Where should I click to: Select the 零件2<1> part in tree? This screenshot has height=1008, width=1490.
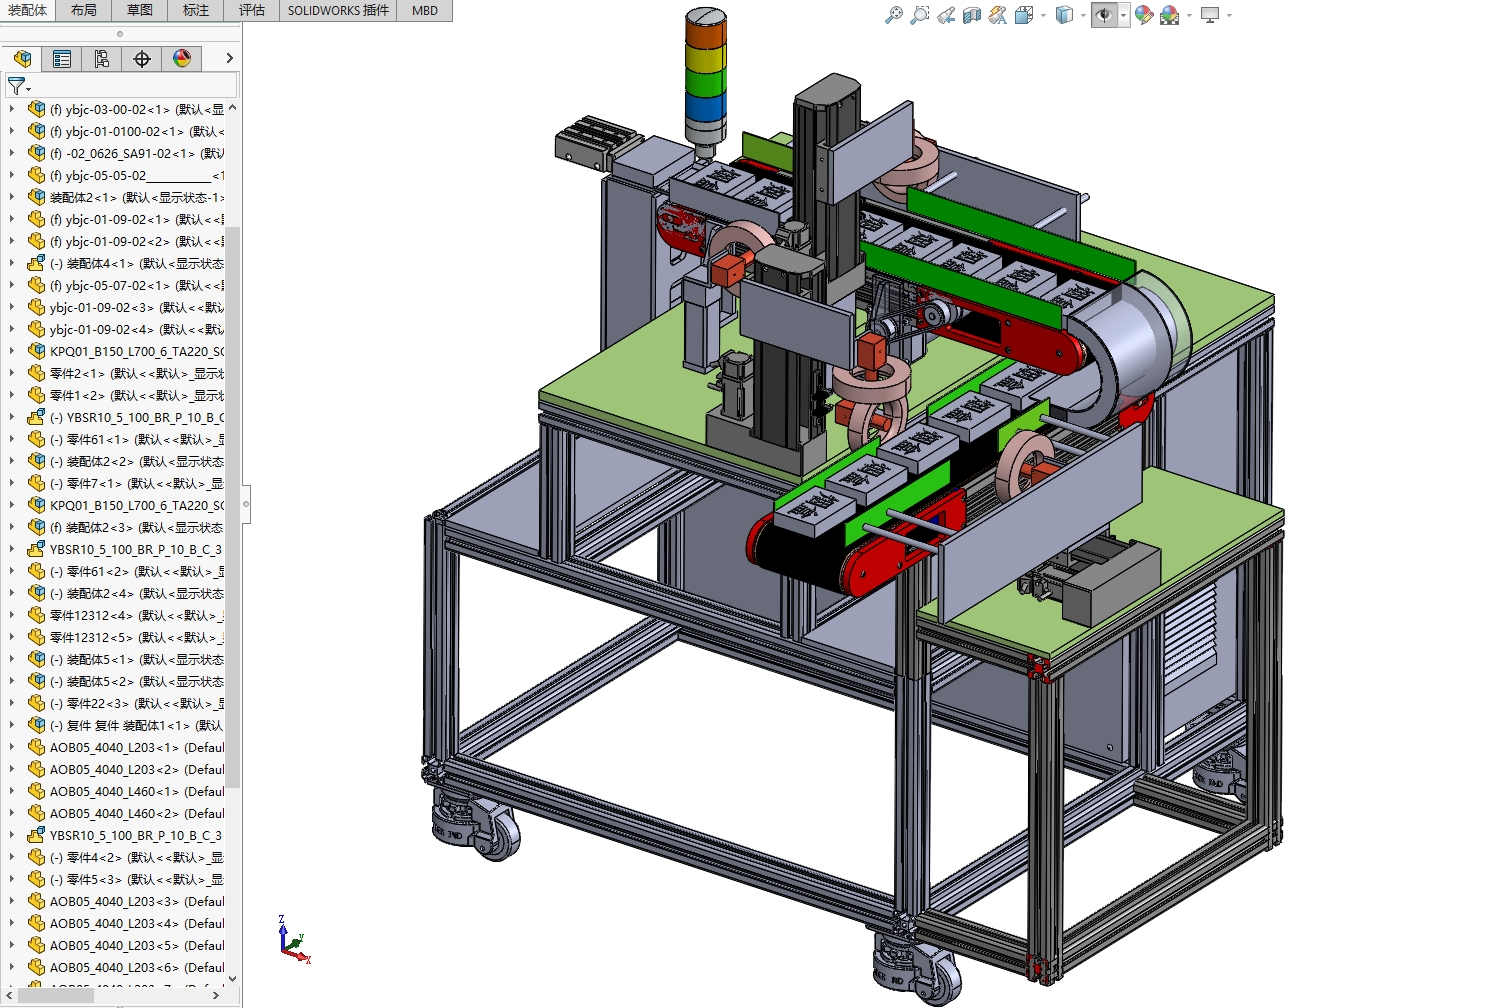(126, 373)
